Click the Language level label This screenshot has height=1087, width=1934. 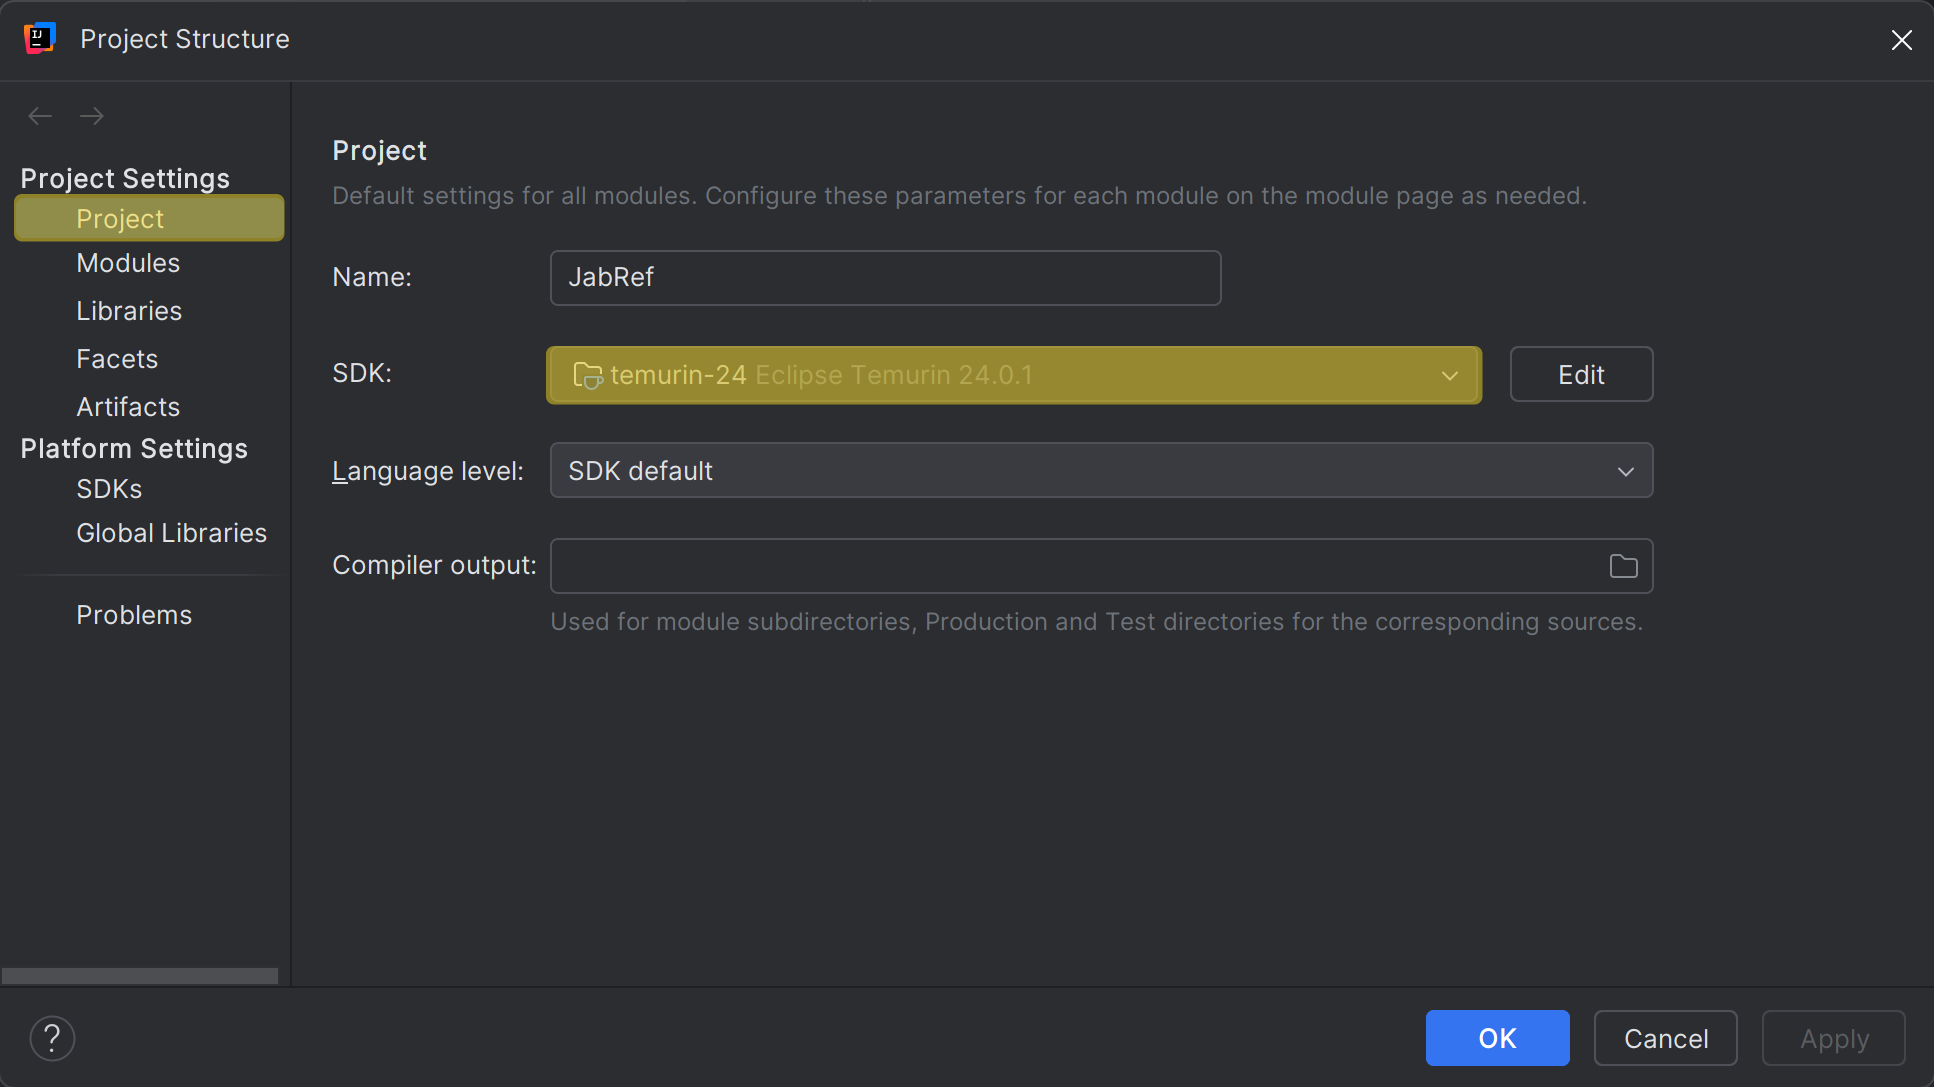coord(428,471)
